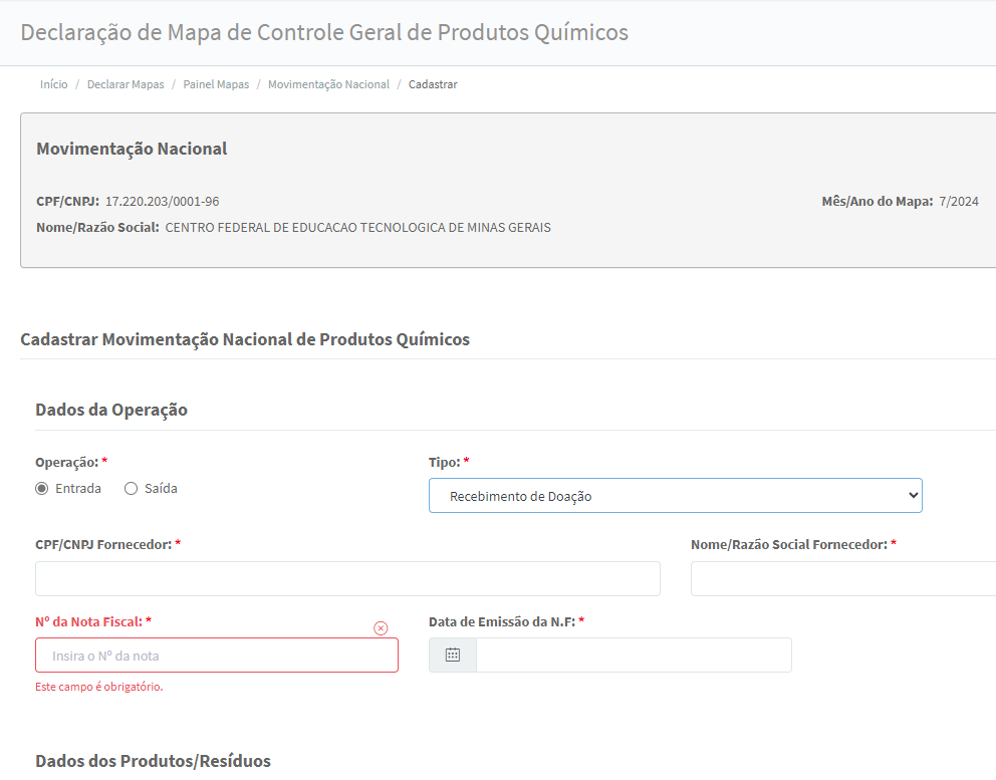The image size is (996, 780).
Task: Click Nome/Razão Social Fornecedor field
Action: (844, 579)
